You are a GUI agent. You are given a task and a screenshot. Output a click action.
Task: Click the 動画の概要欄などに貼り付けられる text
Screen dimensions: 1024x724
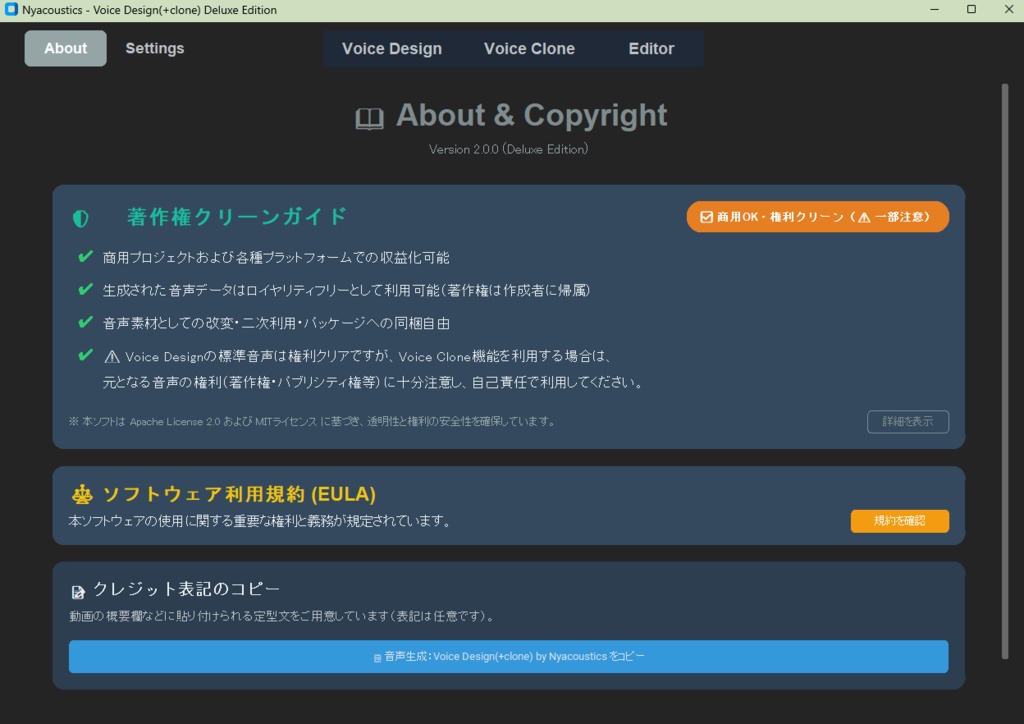point(281,616)
